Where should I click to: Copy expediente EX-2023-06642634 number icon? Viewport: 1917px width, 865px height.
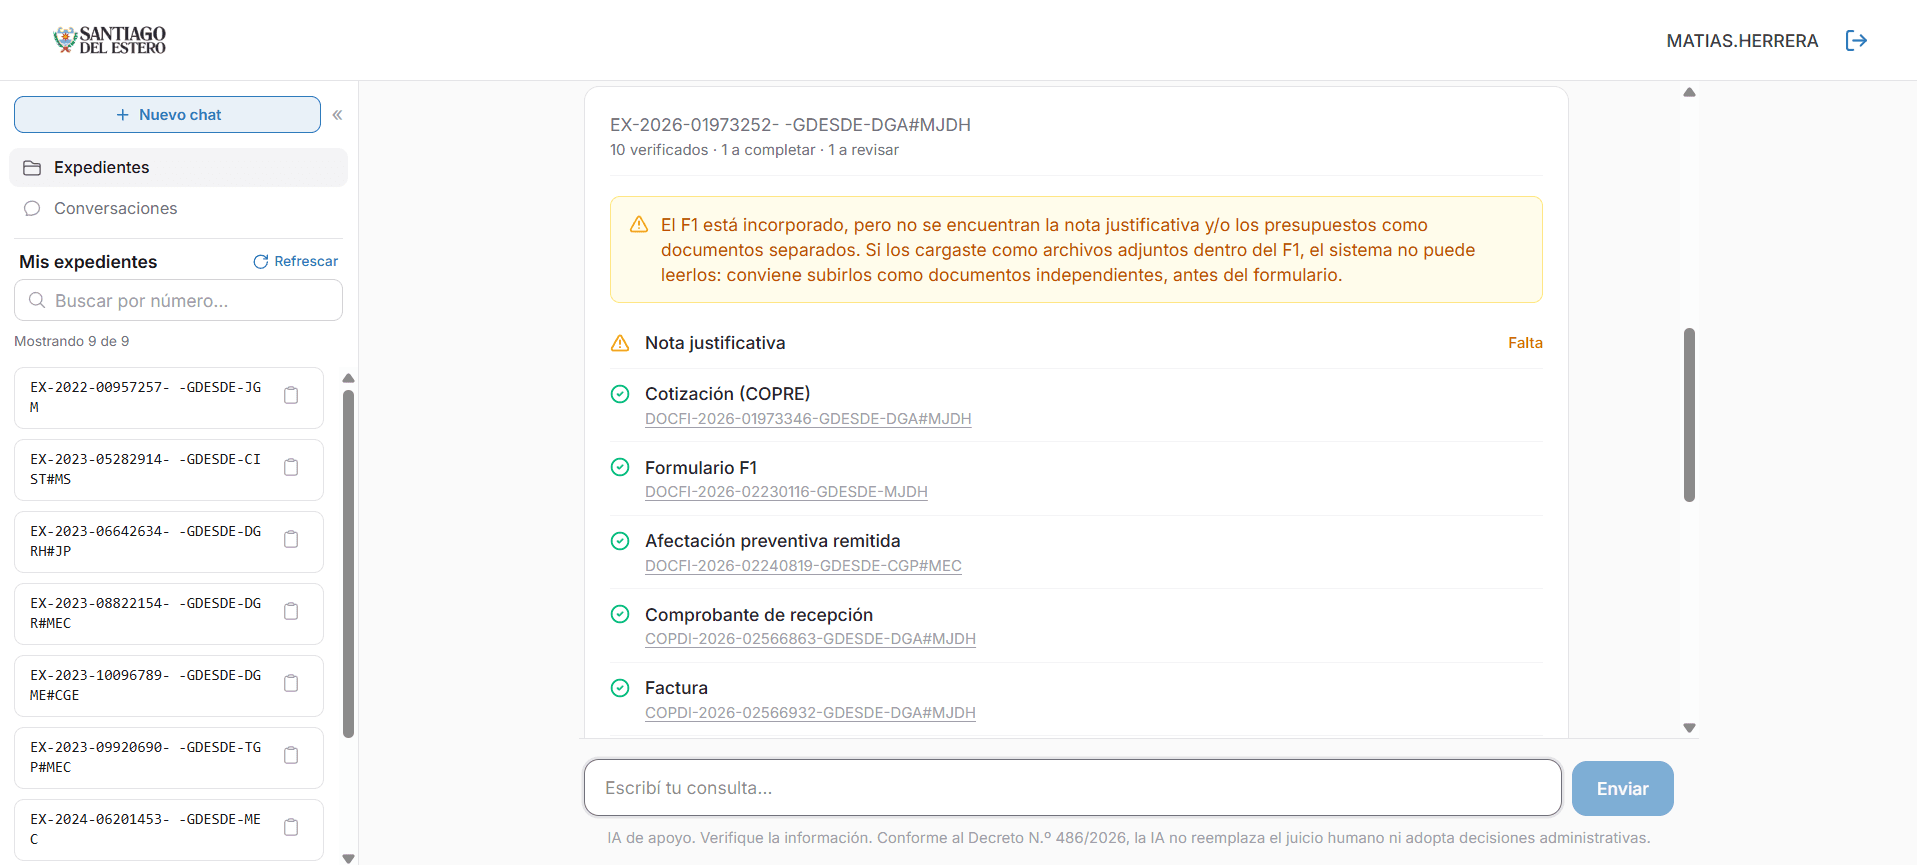tap(291, 540)
